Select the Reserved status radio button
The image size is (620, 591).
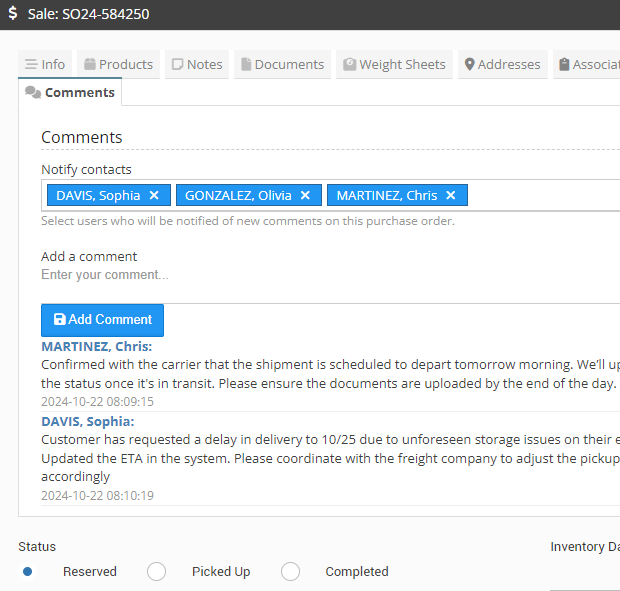(28, 572)
